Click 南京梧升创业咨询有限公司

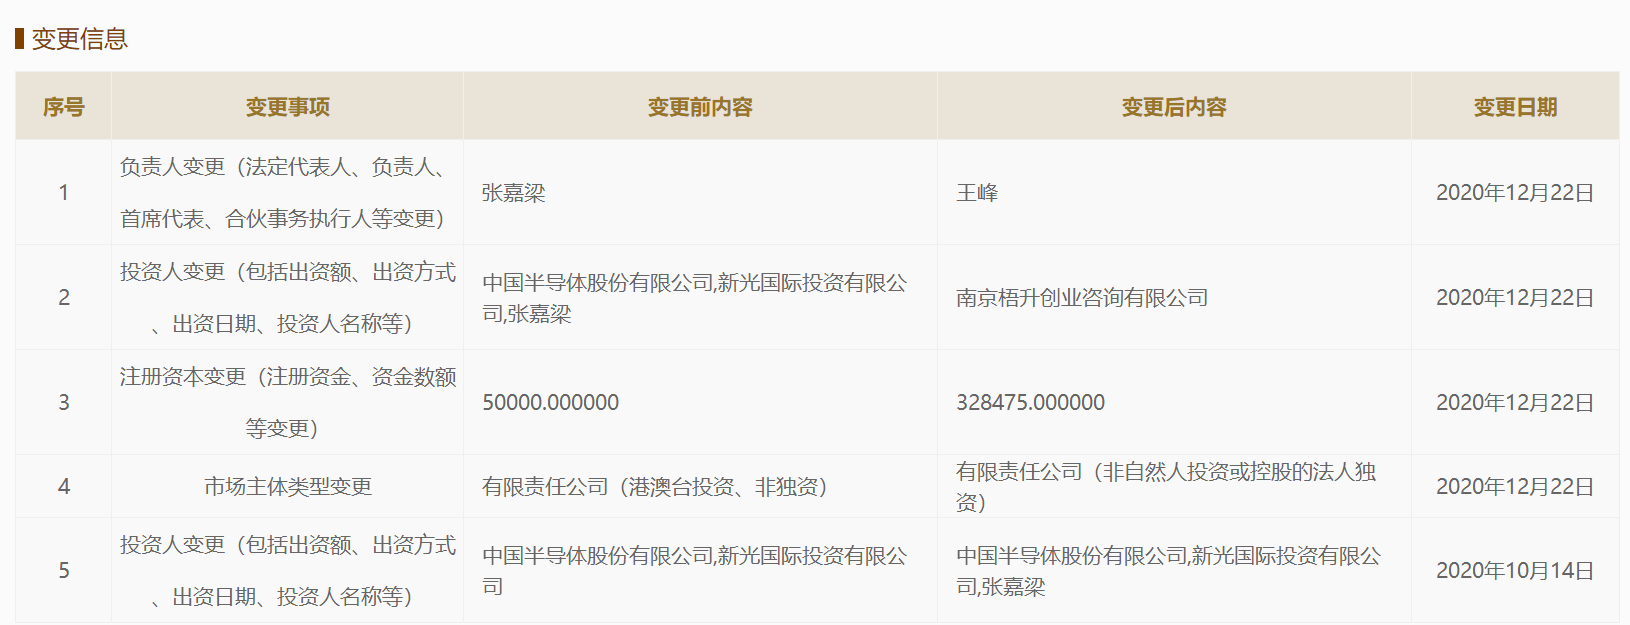point(1082,298)
